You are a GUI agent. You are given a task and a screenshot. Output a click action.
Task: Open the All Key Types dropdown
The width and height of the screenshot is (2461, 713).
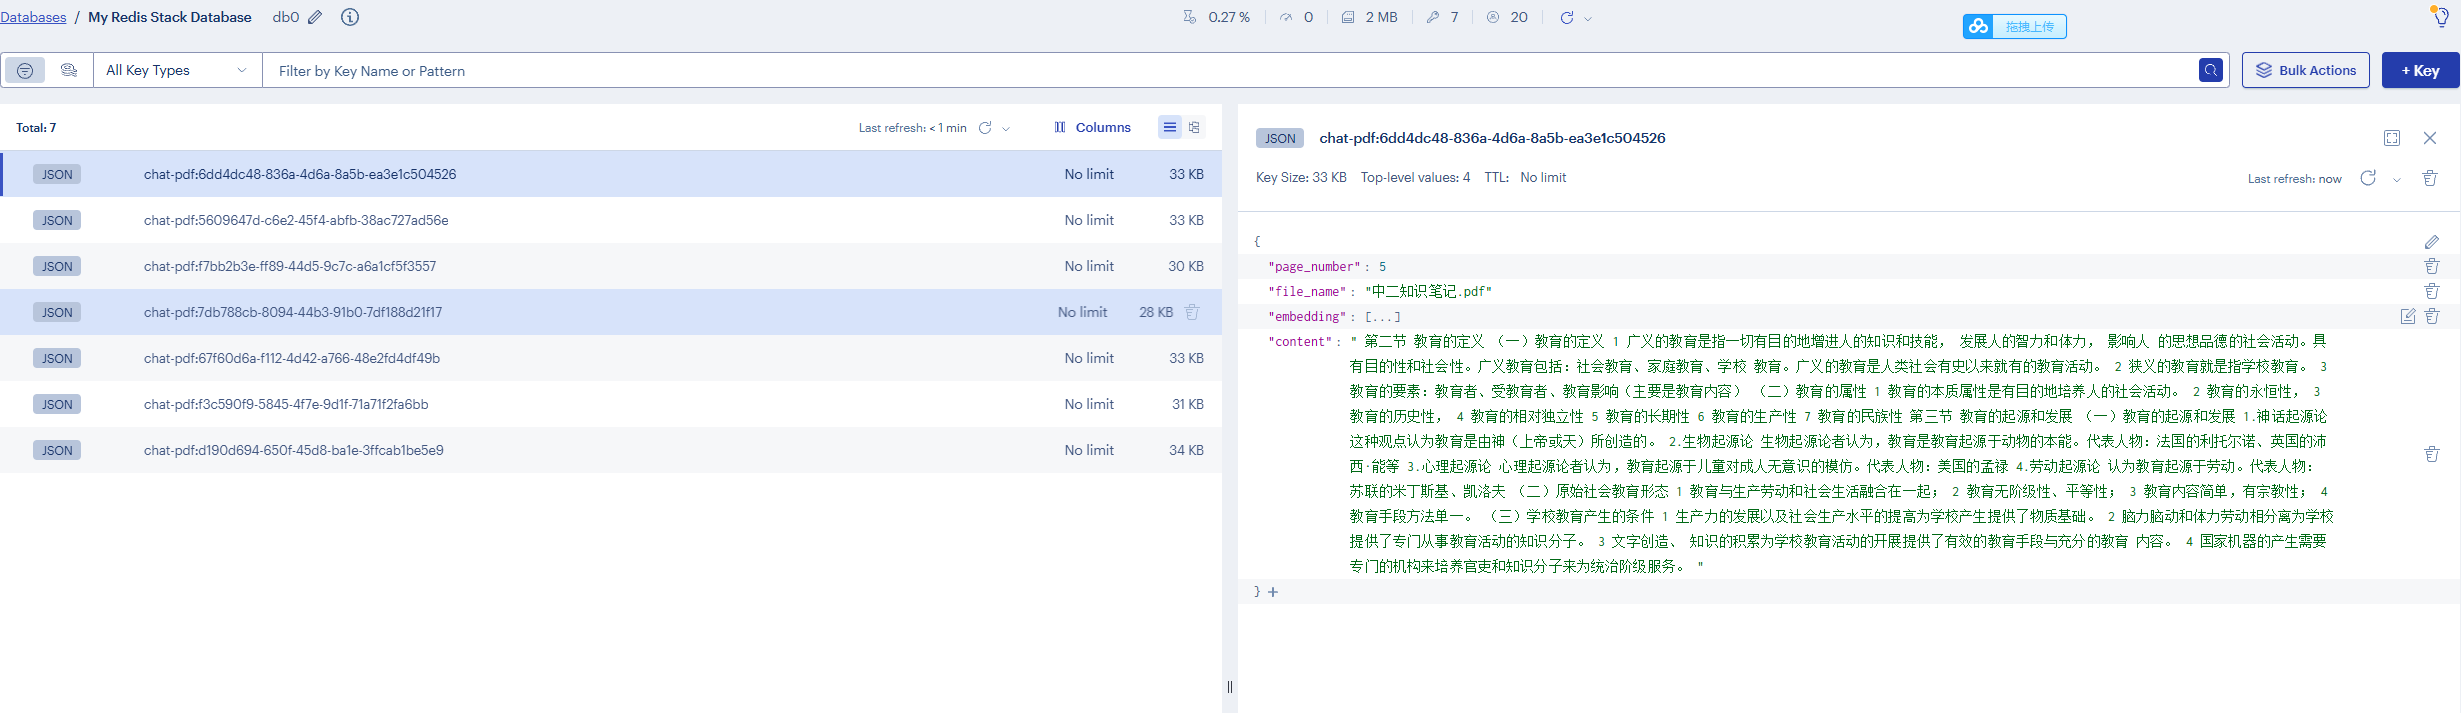(x=178, y=70)
